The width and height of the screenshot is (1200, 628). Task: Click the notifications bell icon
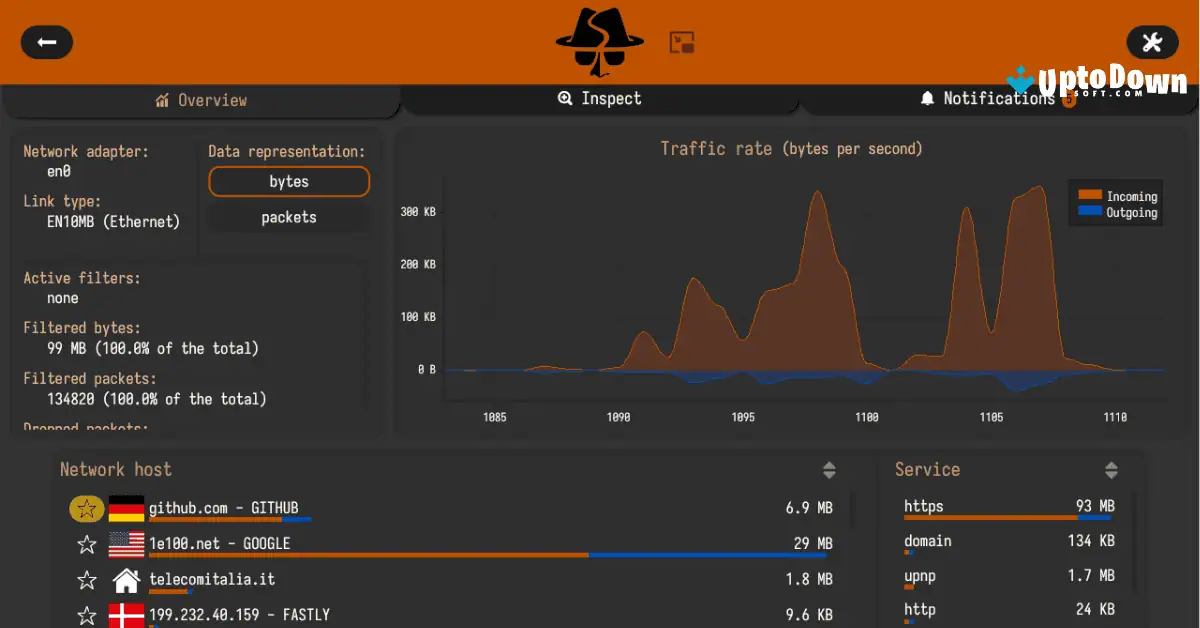tap(930, 97)
